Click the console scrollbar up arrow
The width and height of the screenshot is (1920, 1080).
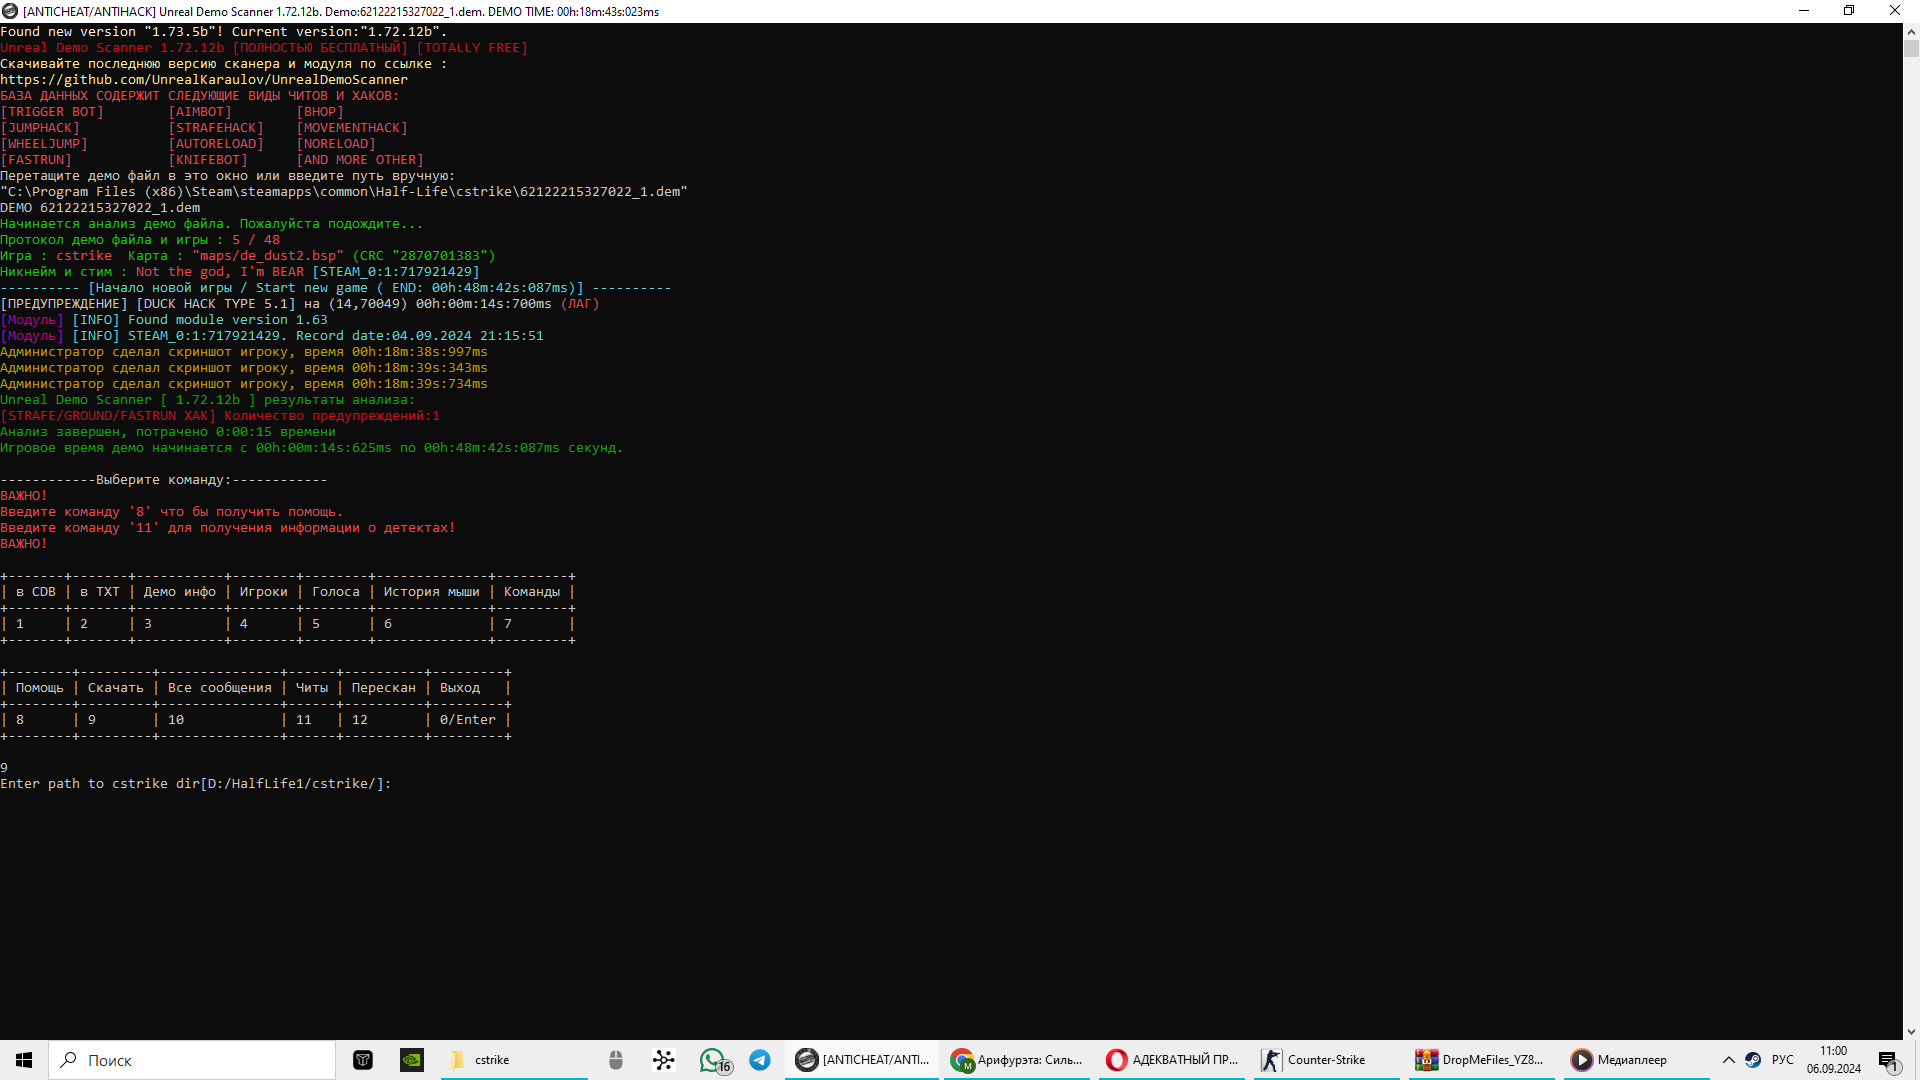1911,32
